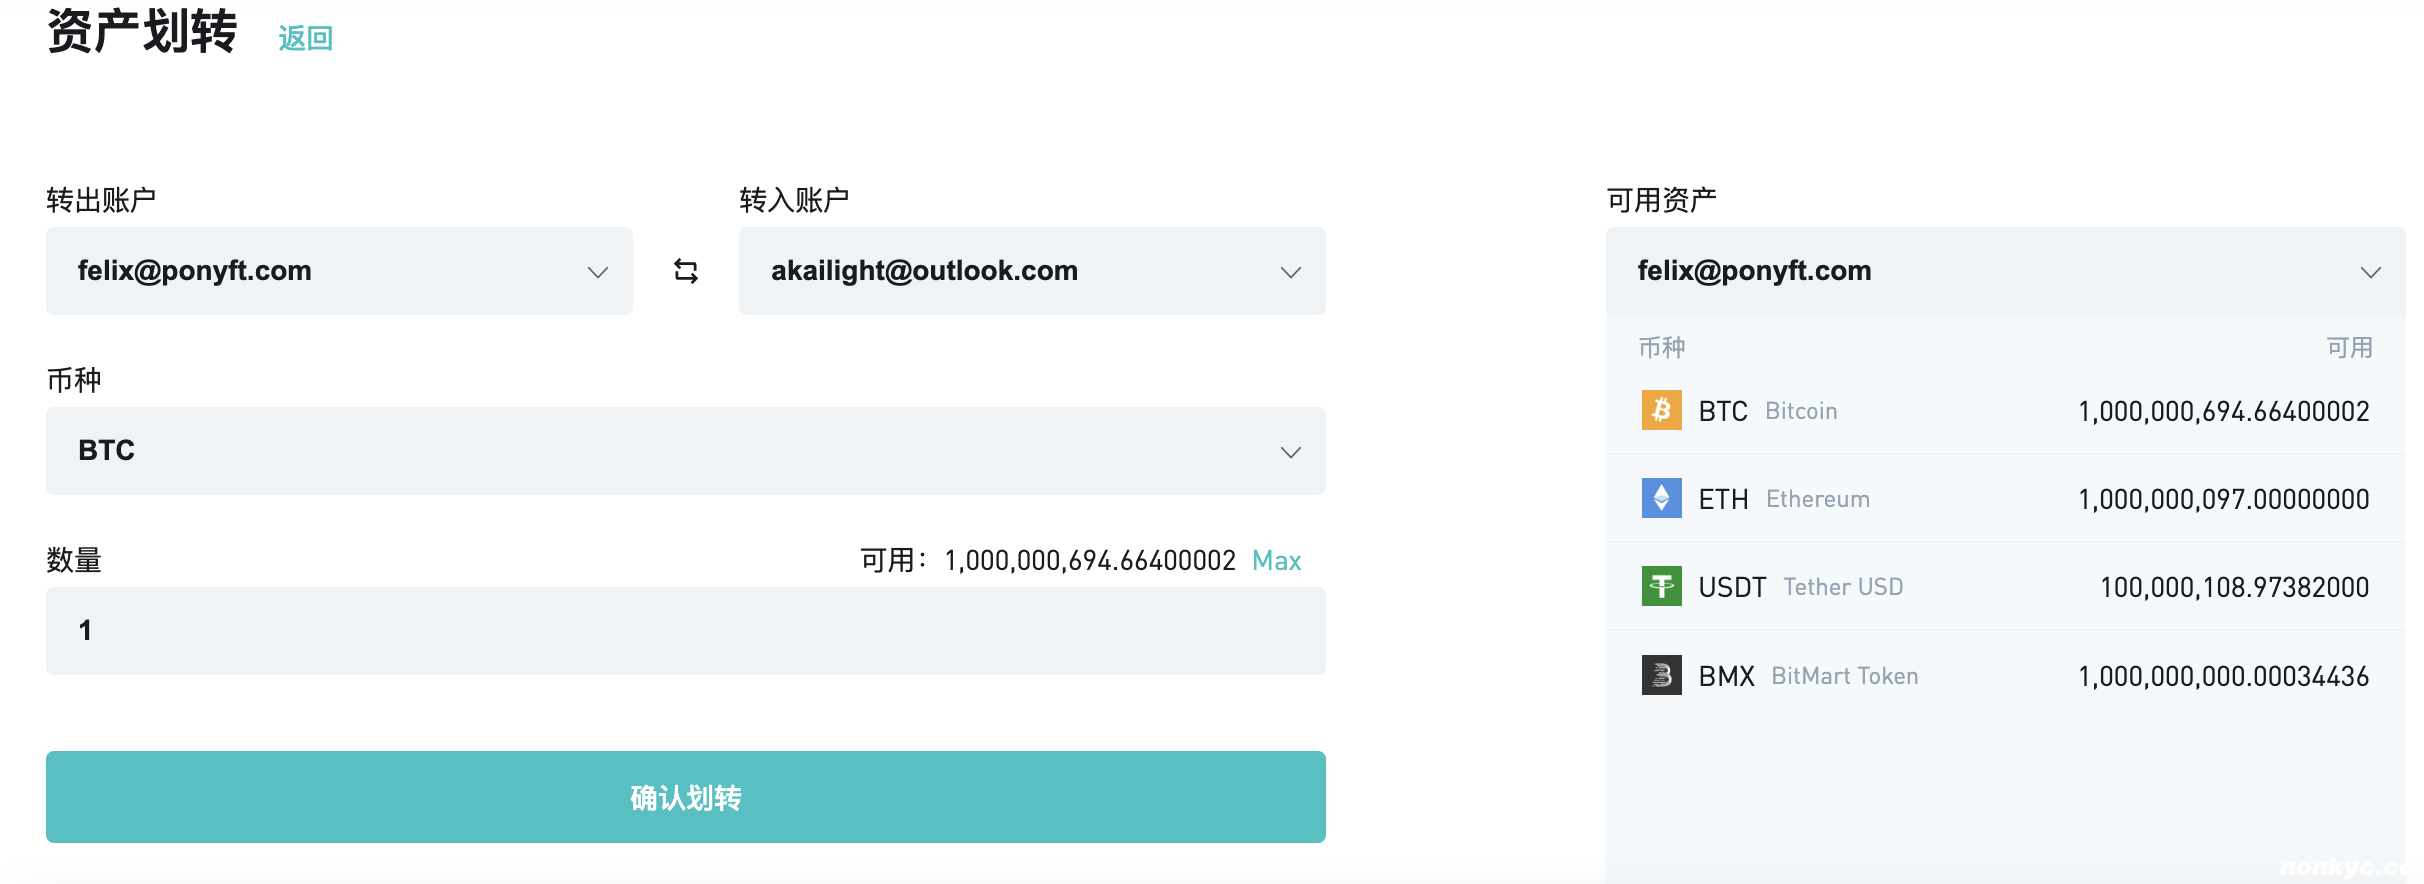Open the 转入账户 akailight@outlook.com dropdown
Viewport: 2424px width, 884px height.
[1031, 271]
